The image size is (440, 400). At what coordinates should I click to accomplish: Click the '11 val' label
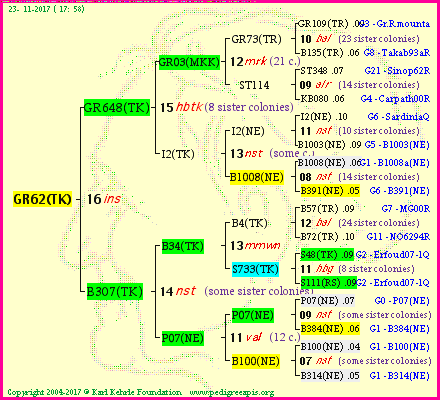(x=246, y=337)
